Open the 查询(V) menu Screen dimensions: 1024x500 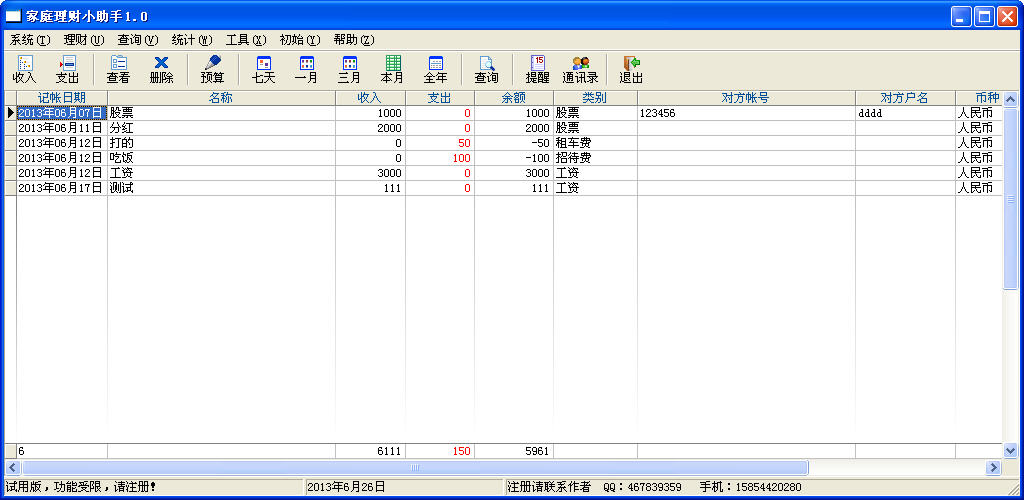coord(138,40)
